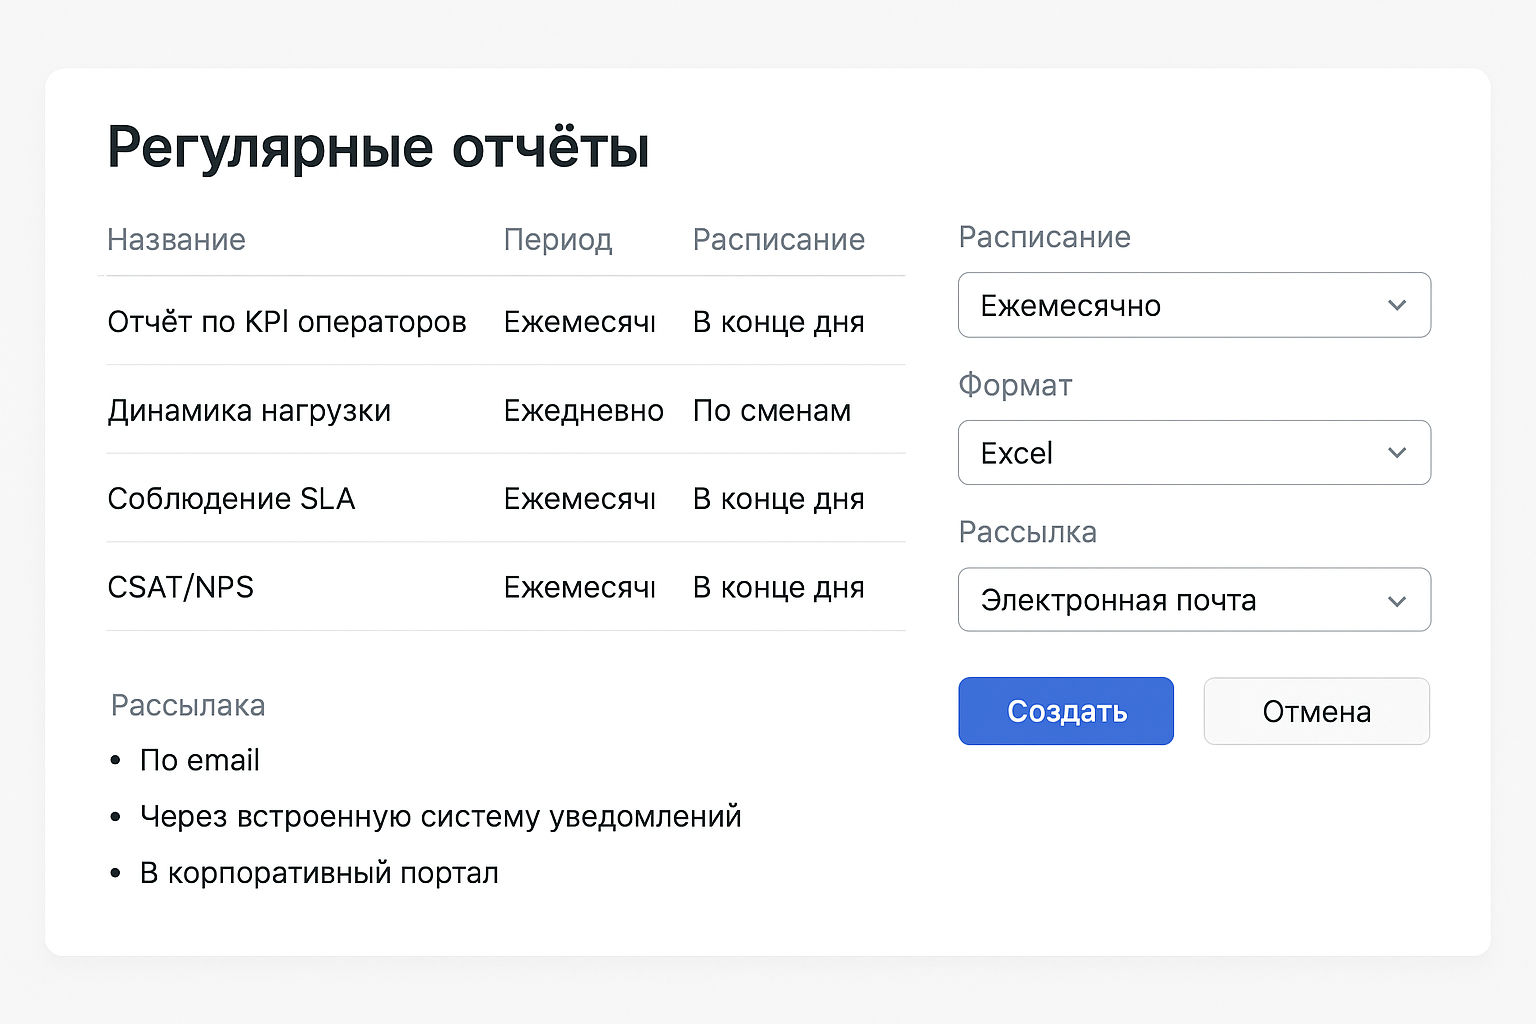Screen dimensions: 1536x1024
Task: Click the period cell of Отчёт по KPI
Action: pos(580,322)
